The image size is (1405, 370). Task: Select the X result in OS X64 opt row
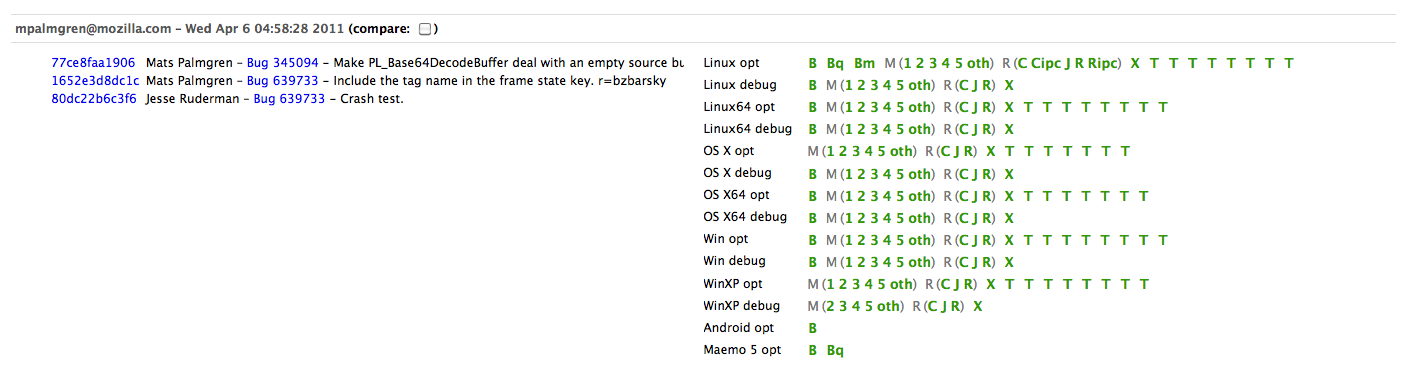coord(1010,196)
